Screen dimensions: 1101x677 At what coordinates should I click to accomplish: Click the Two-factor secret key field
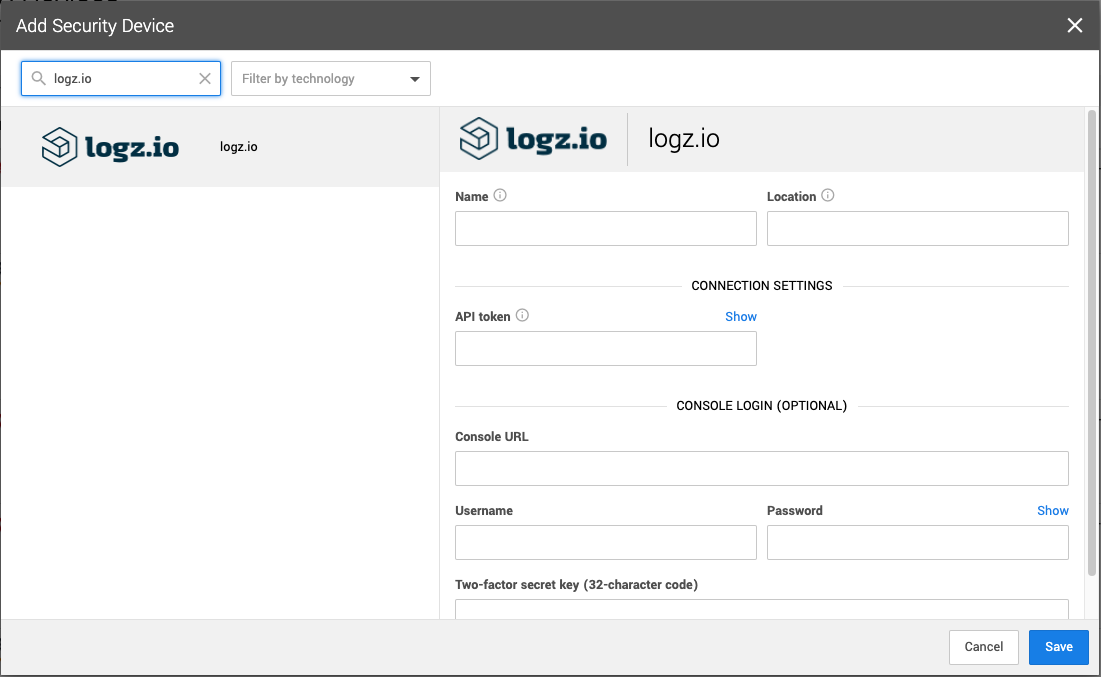762,609
